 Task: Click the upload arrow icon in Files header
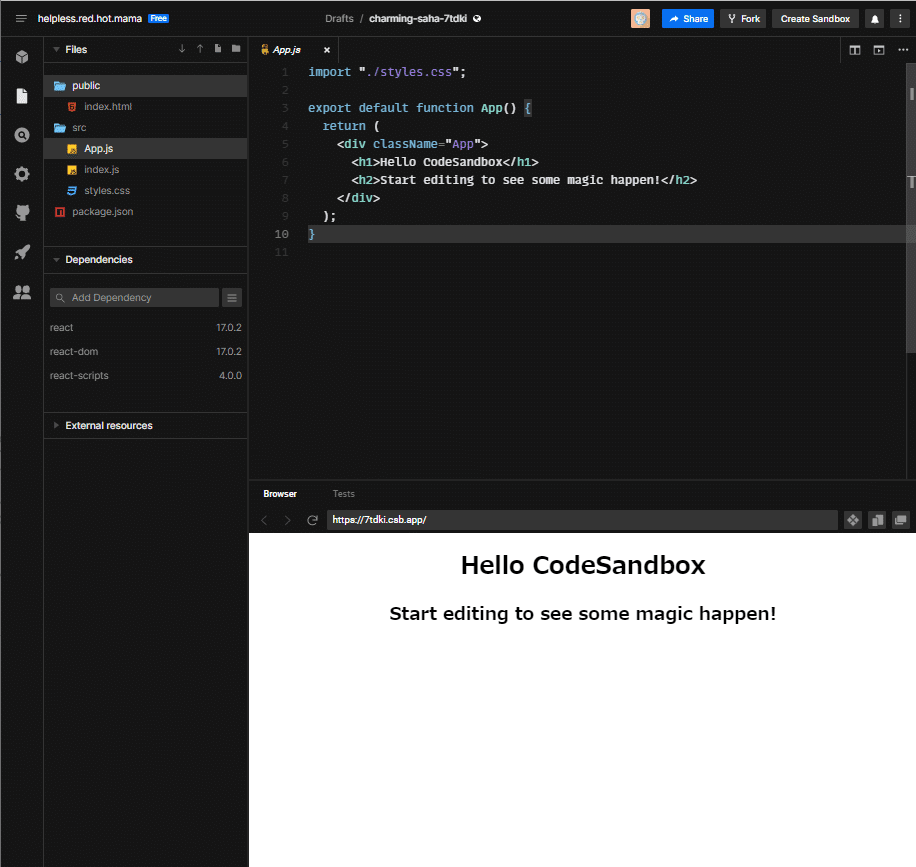[x=200, y=49]
